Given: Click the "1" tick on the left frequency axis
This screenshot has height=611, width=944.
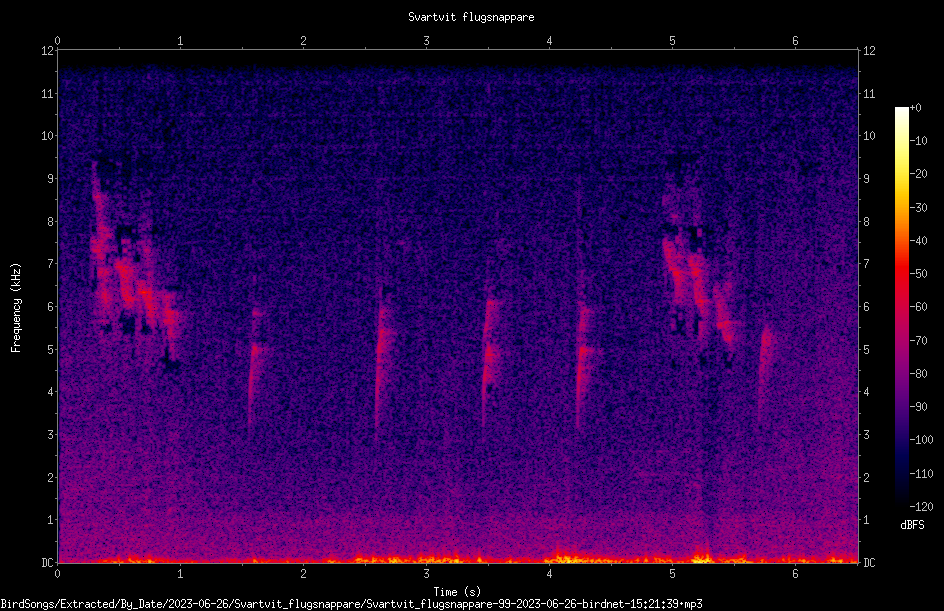Looking at the screenshot, I should [x=50, y=520].
